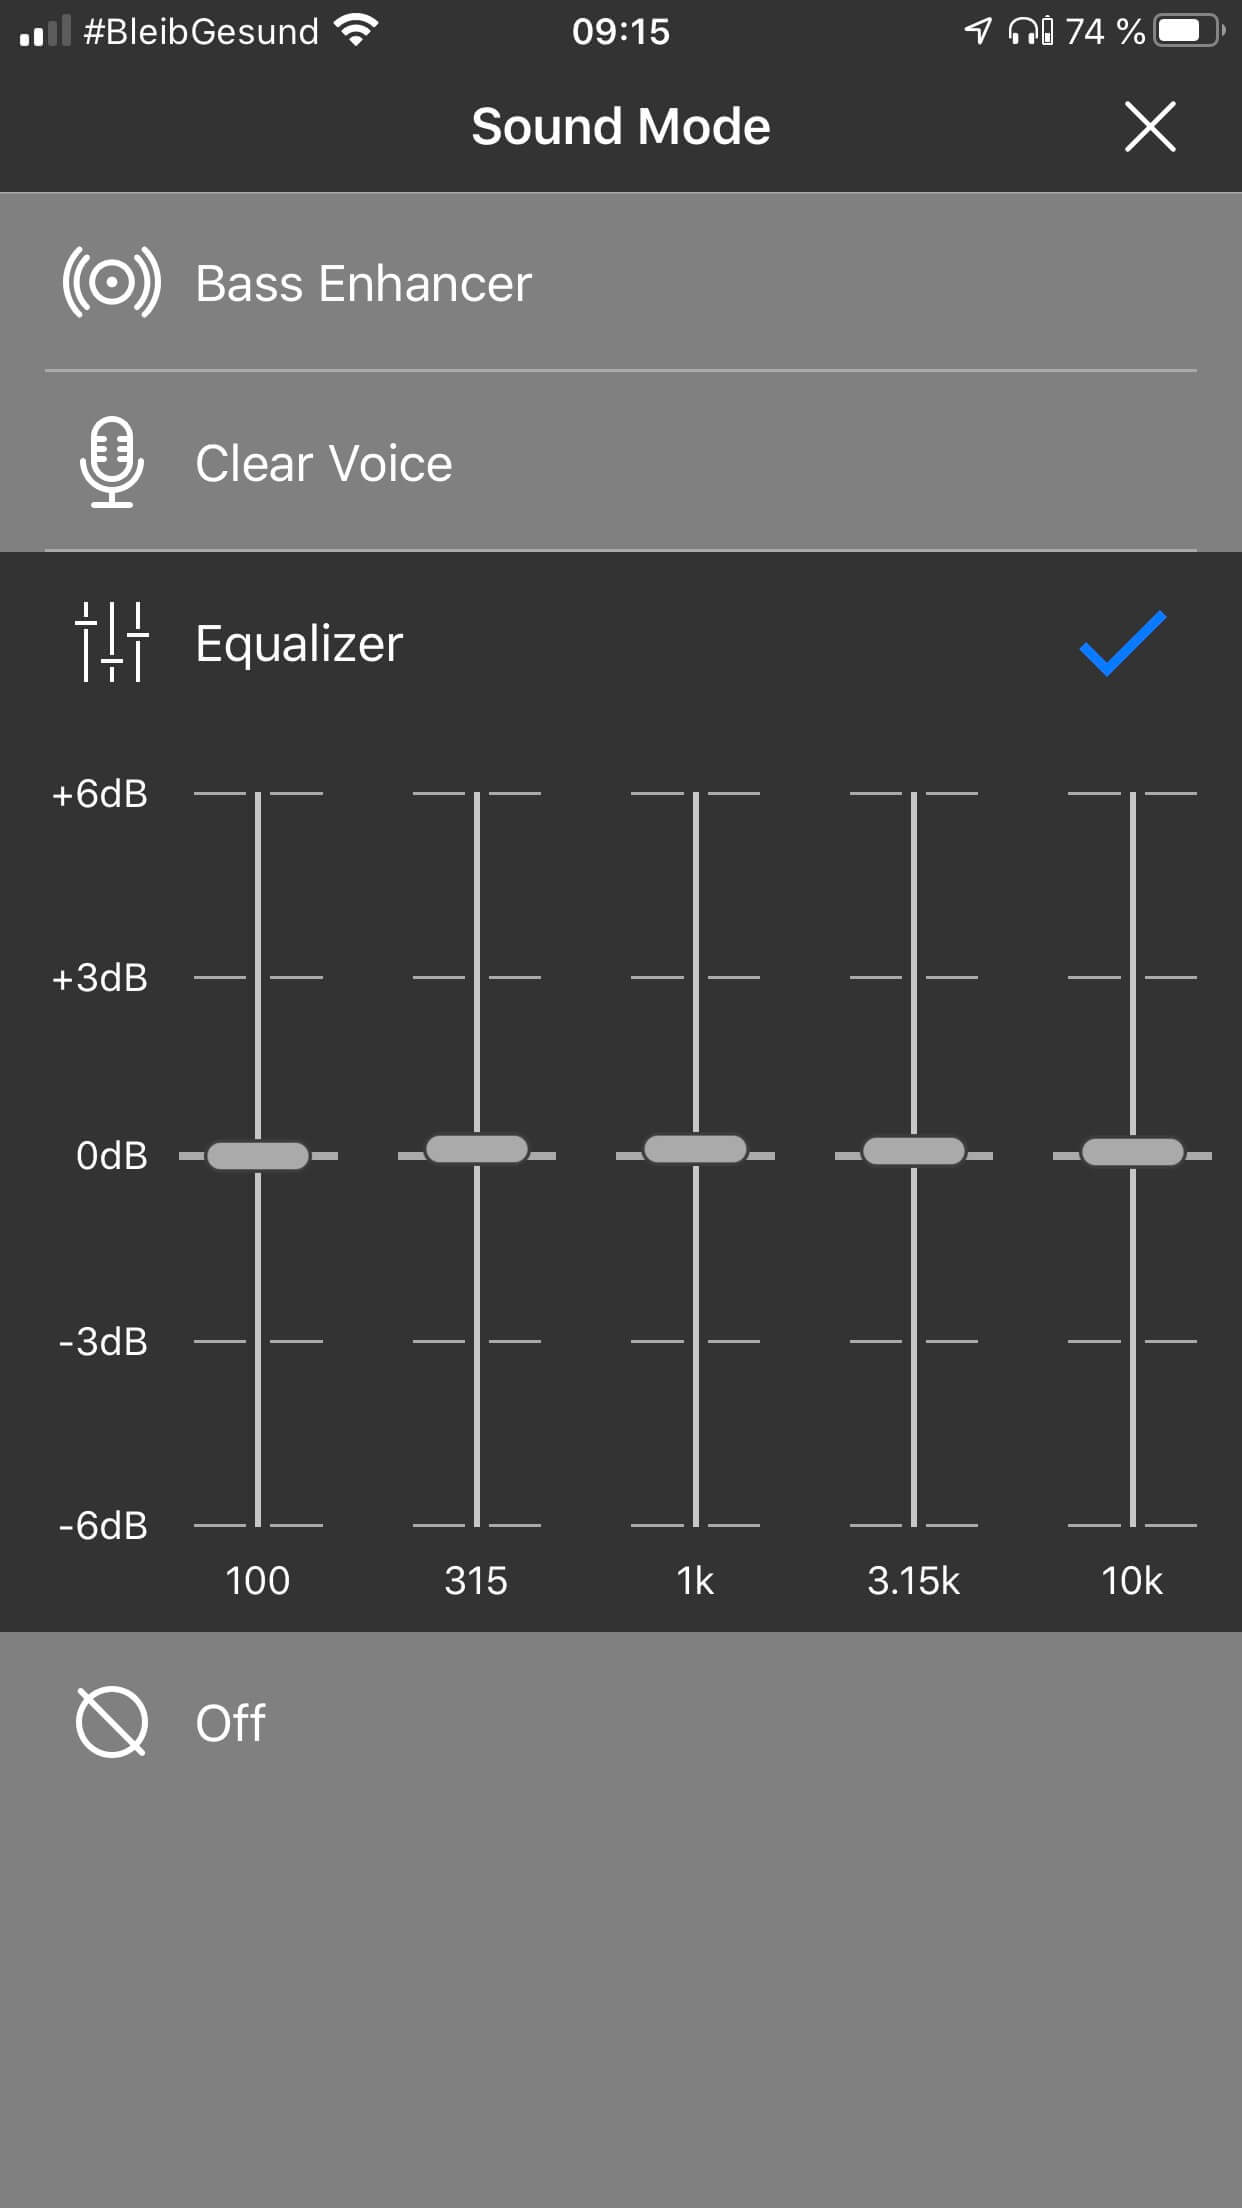Set 1k band to +3dB
1242x2208 pixels.
(x=695, y=977)
